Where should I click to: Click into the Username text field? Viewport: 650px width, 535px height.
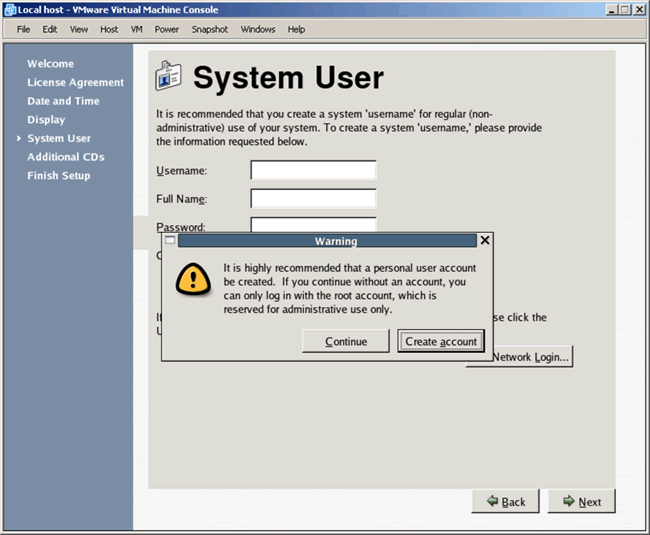(x=313, y=171)
